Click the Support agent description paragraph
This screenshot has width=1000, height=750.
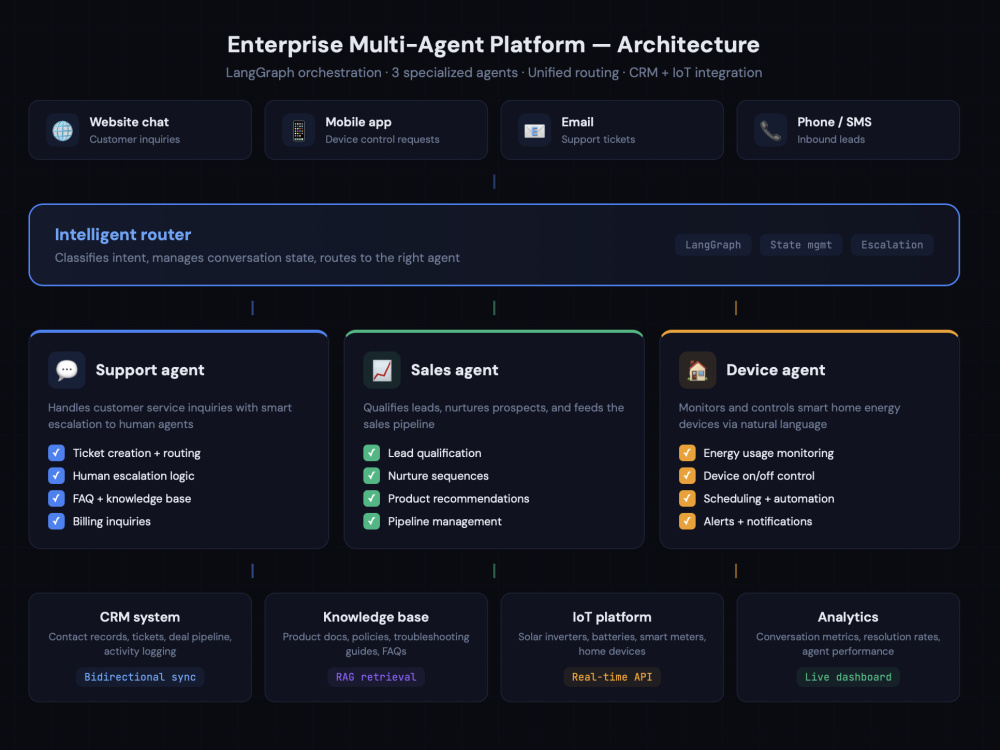170,416
